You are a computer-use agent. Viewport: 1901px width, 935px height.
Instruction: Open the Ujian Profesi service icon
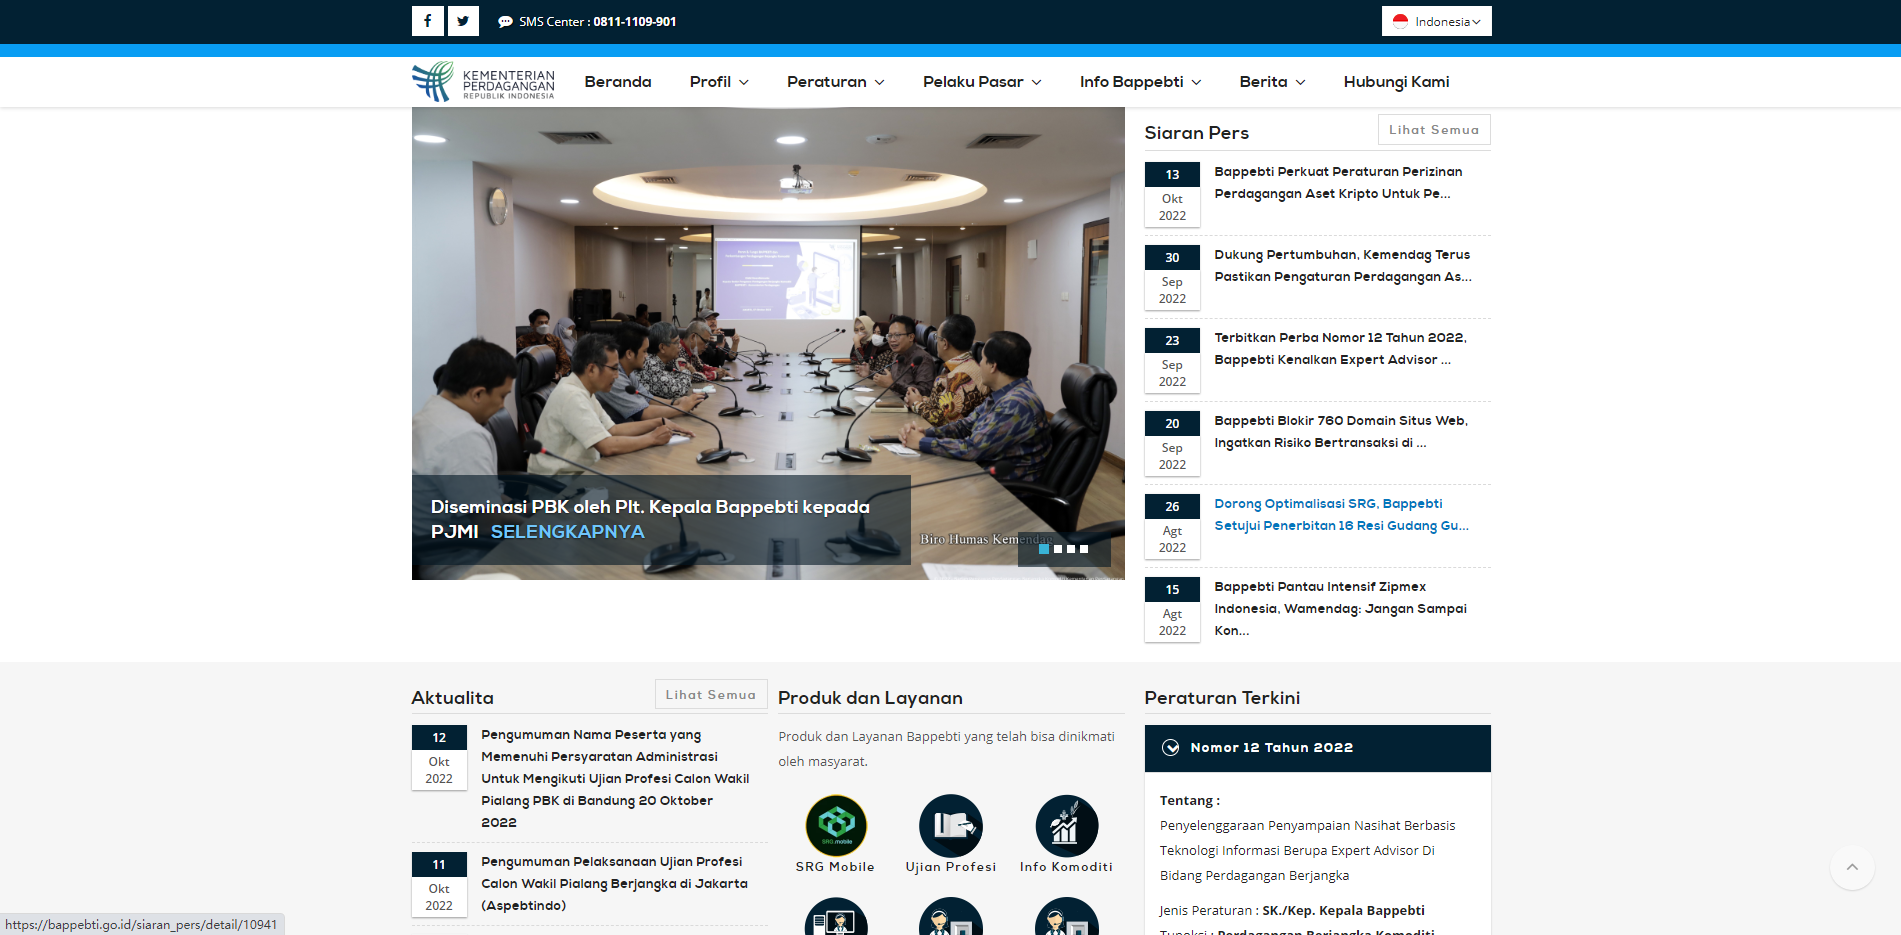pos(951,825)
